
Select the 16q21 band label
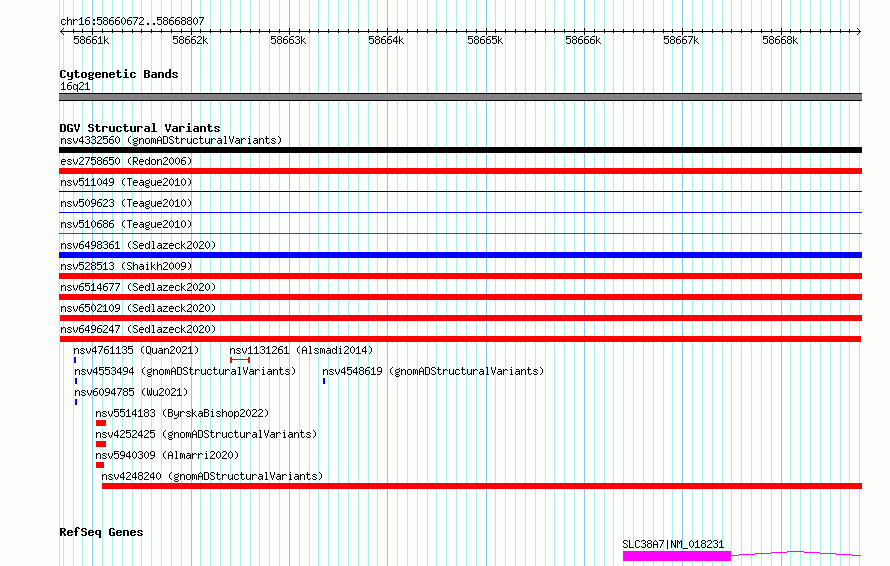(x=75, y=86)
